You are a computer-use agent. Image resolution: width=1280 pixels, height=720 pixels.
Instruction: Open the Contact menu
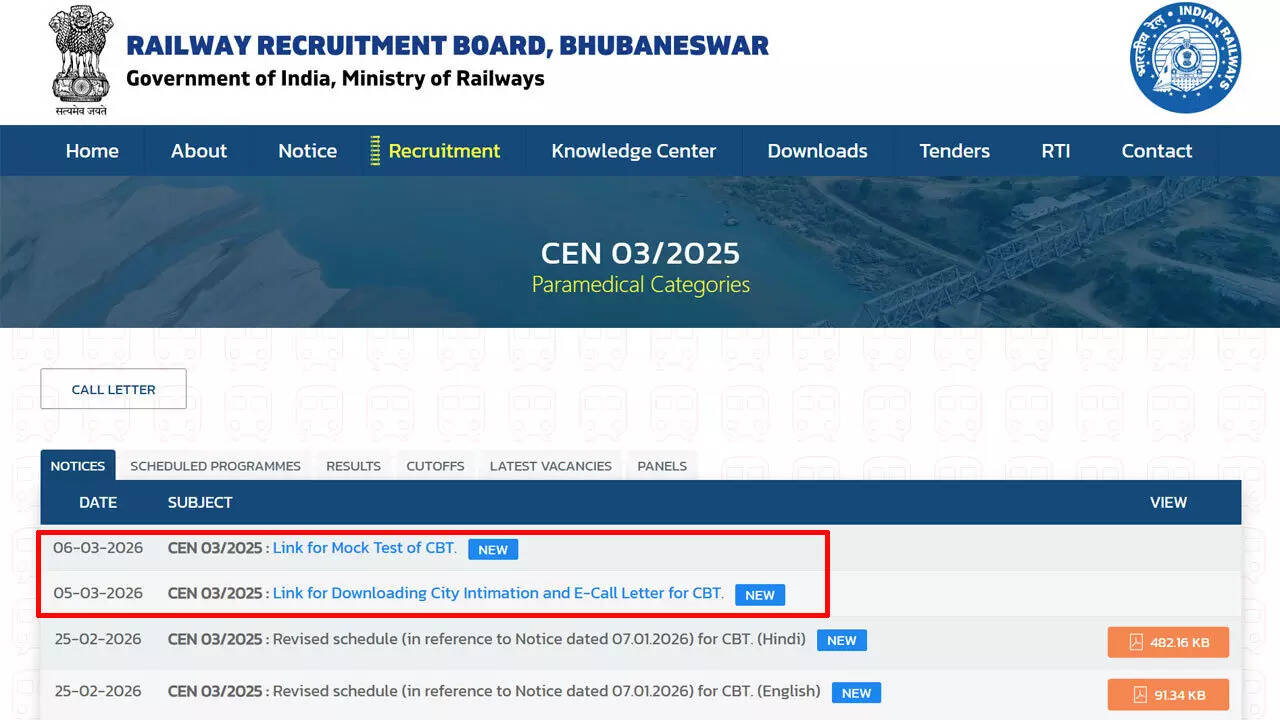click(1157, 151)
